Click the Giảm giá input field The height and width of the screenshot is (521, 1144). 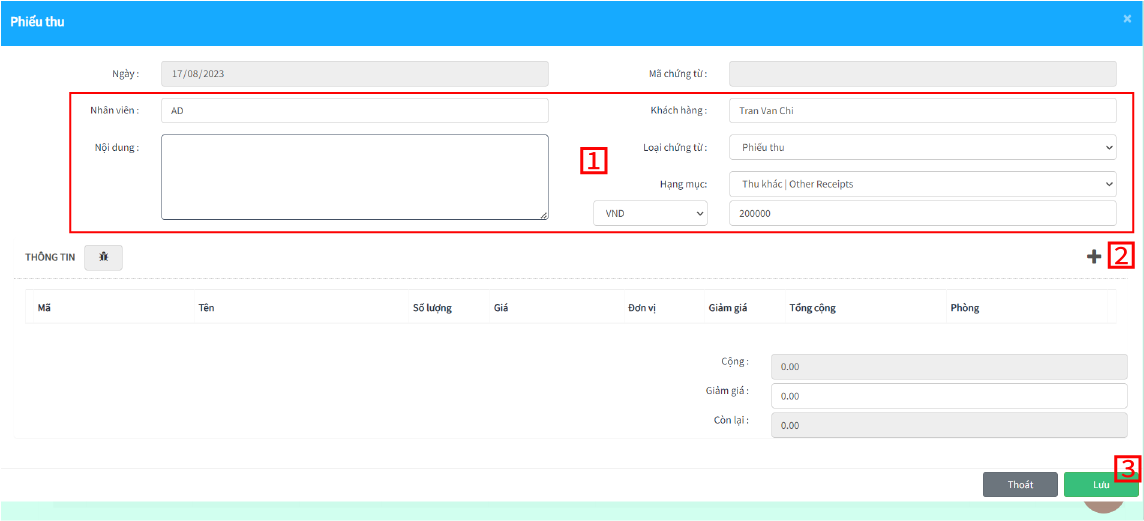pyautogui.click(x=949, y=396)
